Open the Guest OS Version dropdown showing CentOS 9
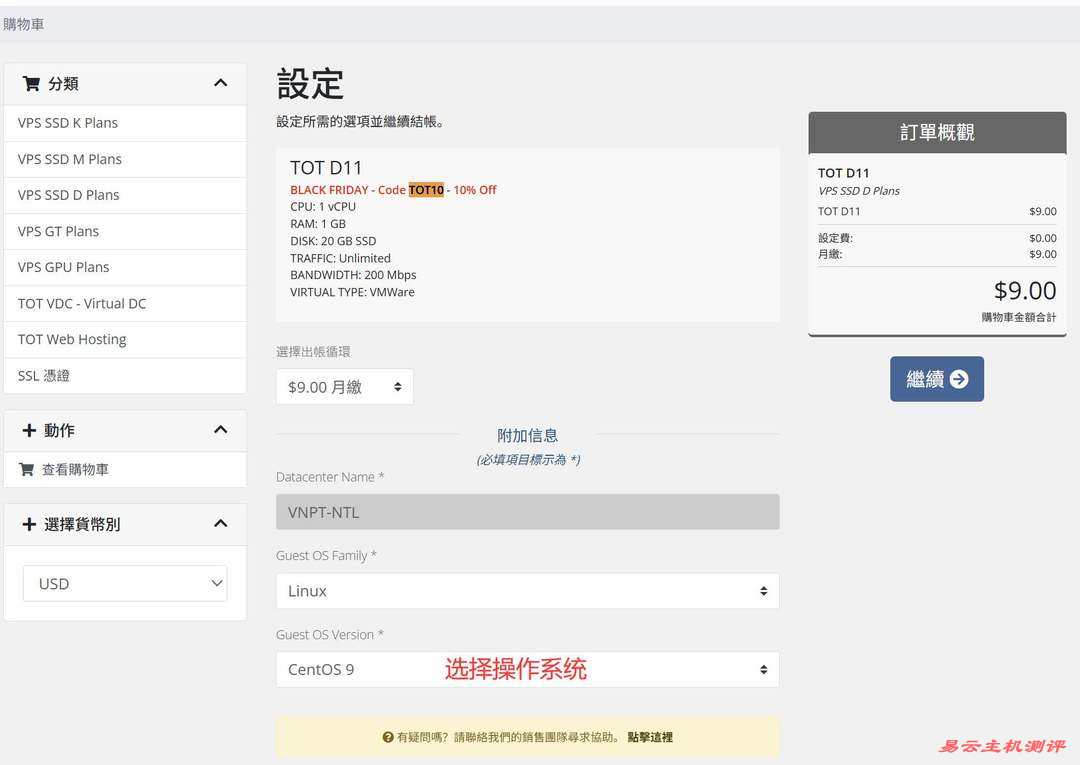 click(528, 669)
